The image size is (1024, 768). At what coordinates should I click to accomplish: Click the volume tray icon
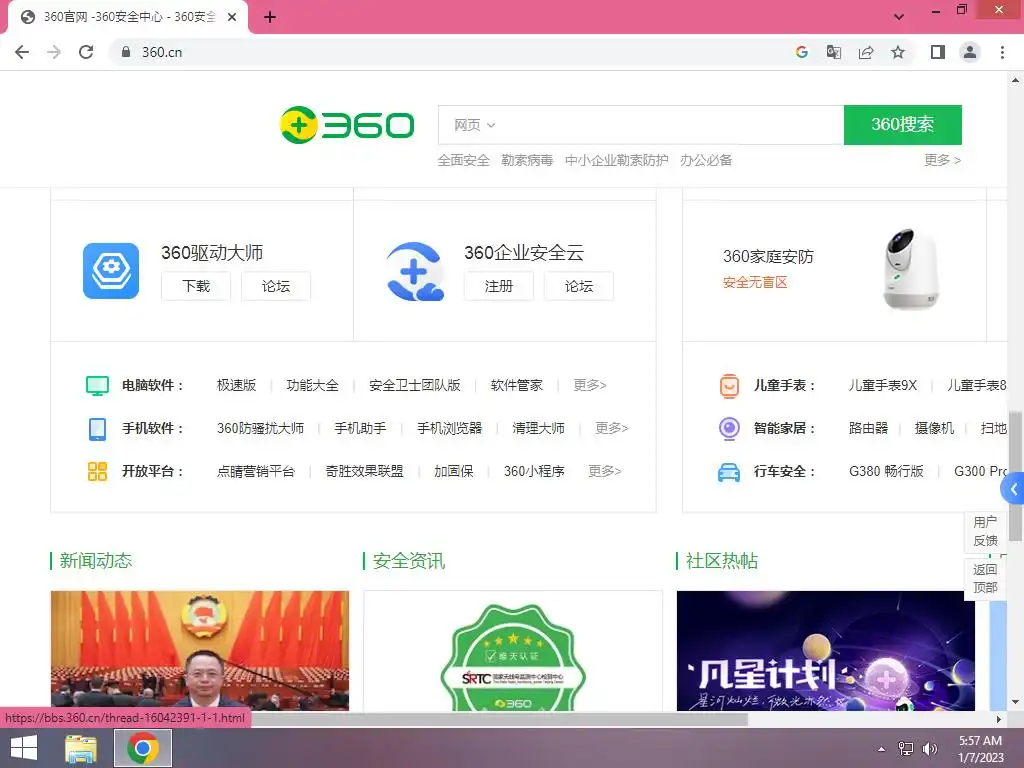(929, 748)
